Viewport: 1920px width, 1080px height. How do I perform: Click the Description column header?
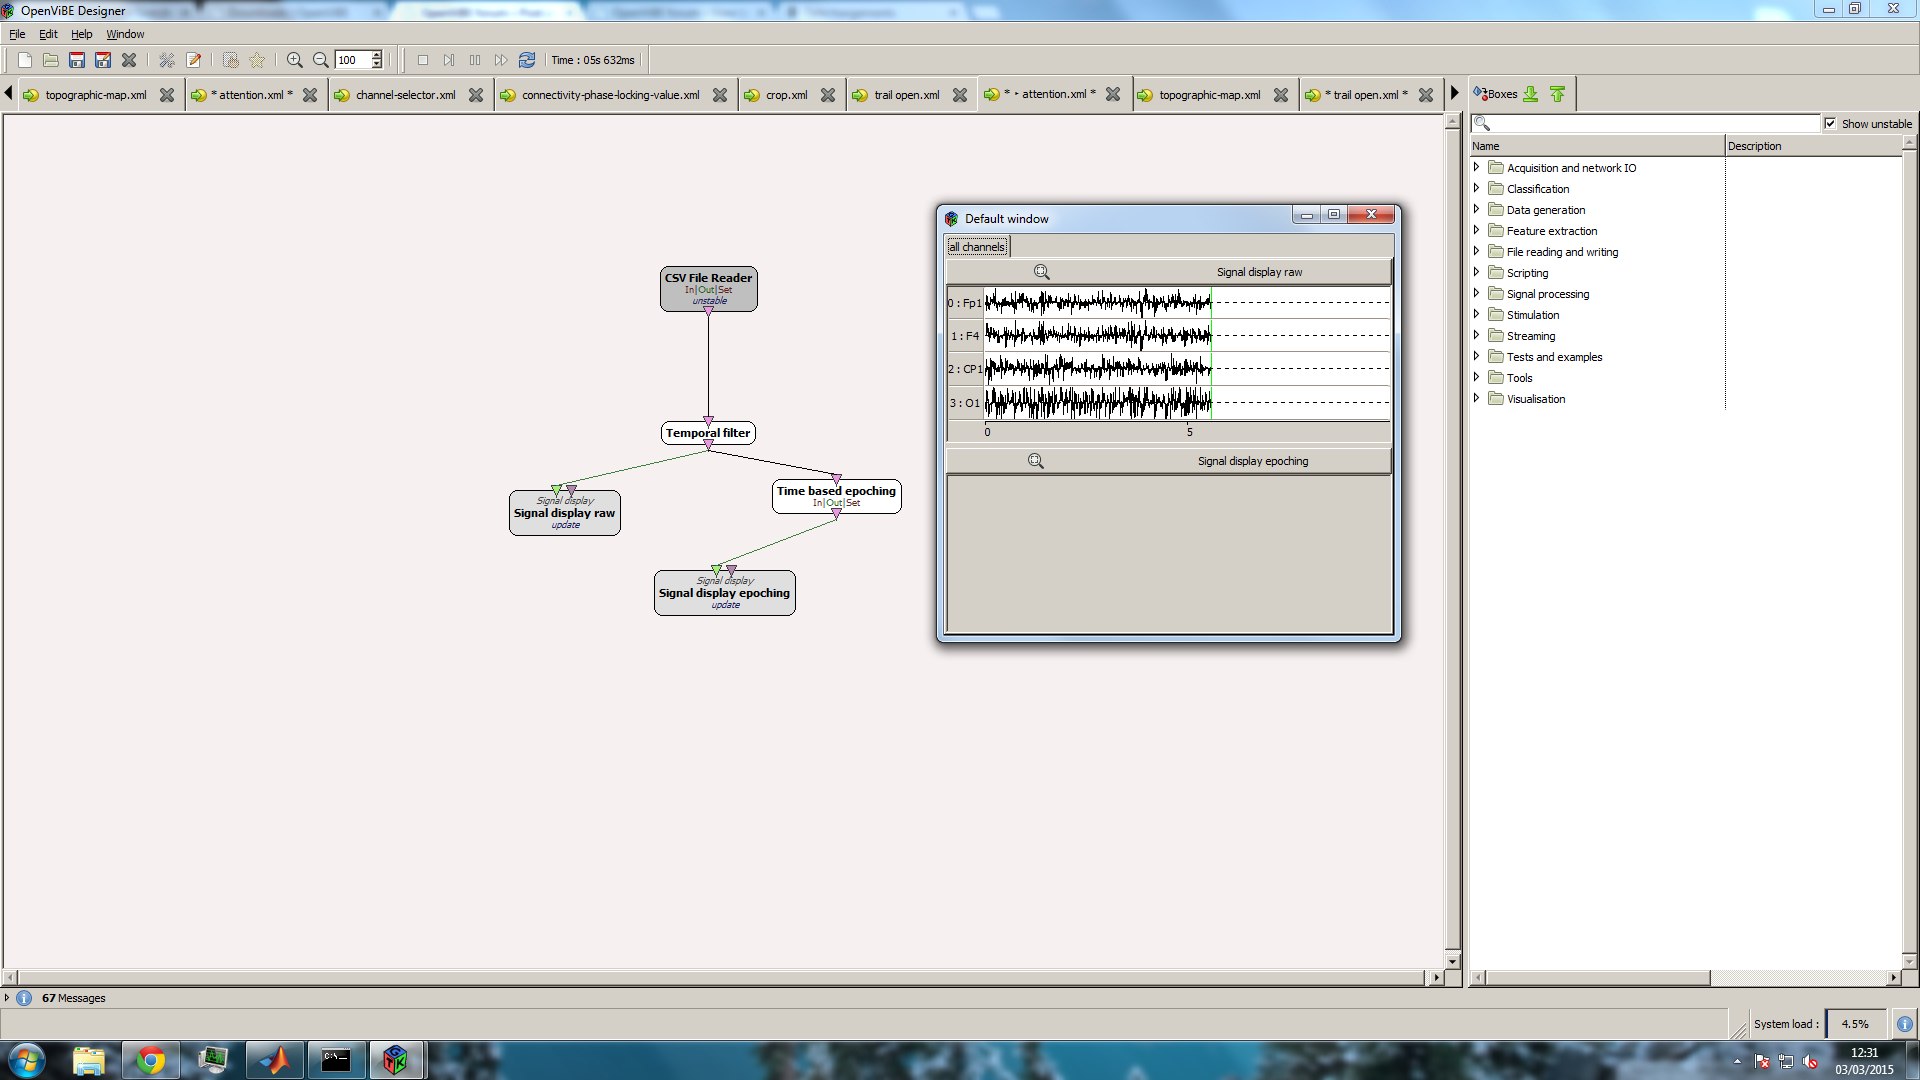click(1813, 146)
